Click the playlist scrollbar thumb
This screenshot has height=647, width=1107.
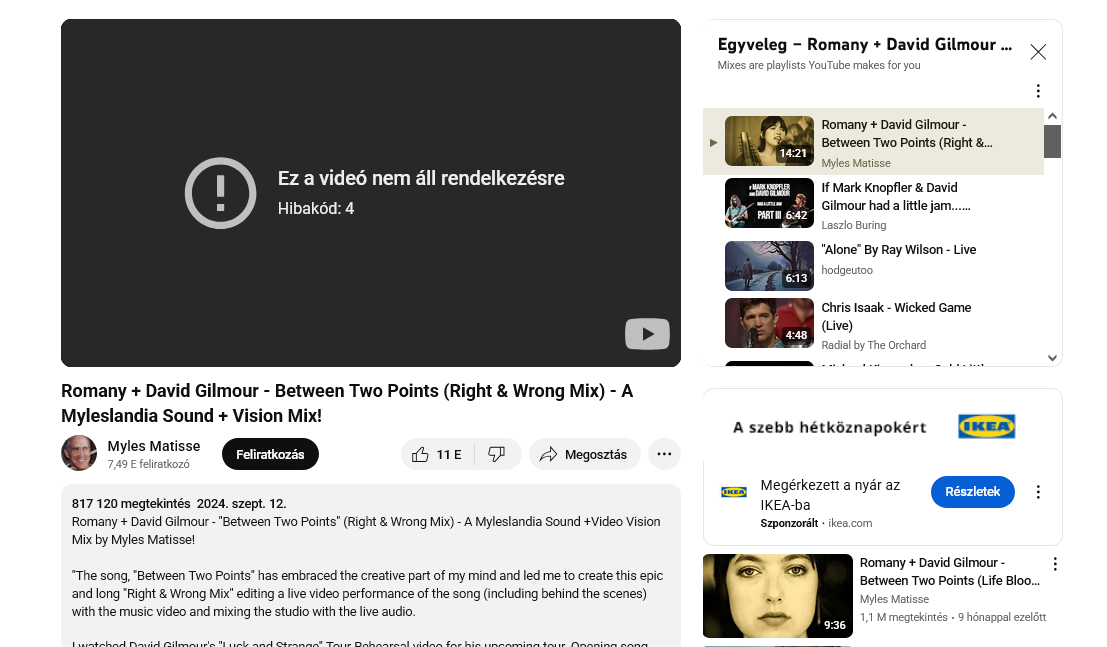pos(1052,141)
